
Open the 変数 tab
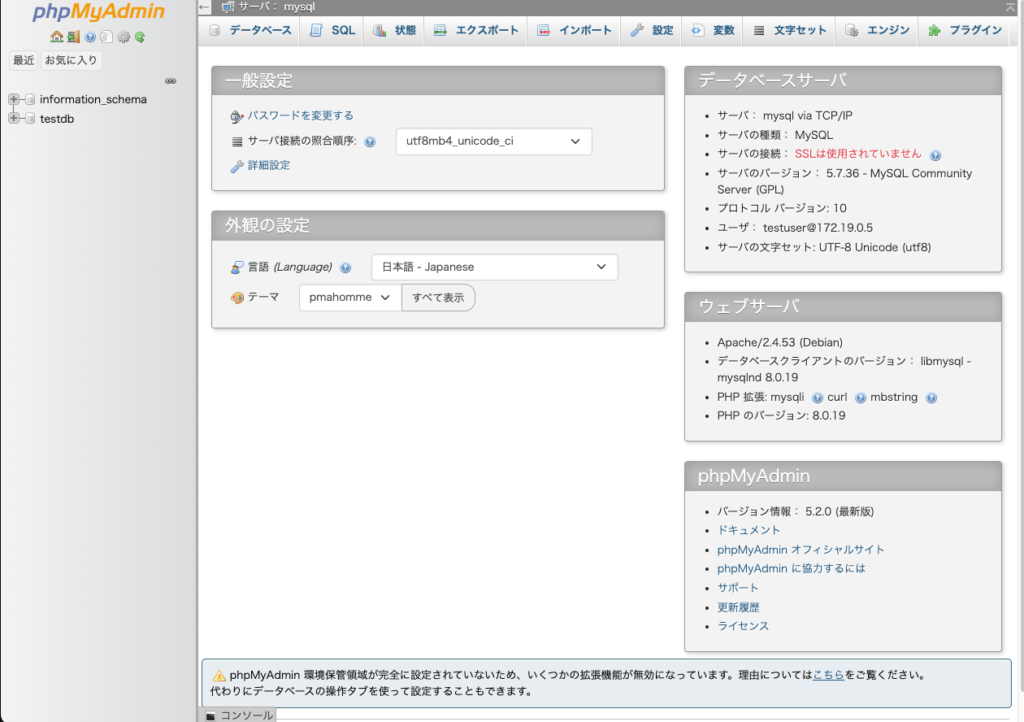coord(712,30)
